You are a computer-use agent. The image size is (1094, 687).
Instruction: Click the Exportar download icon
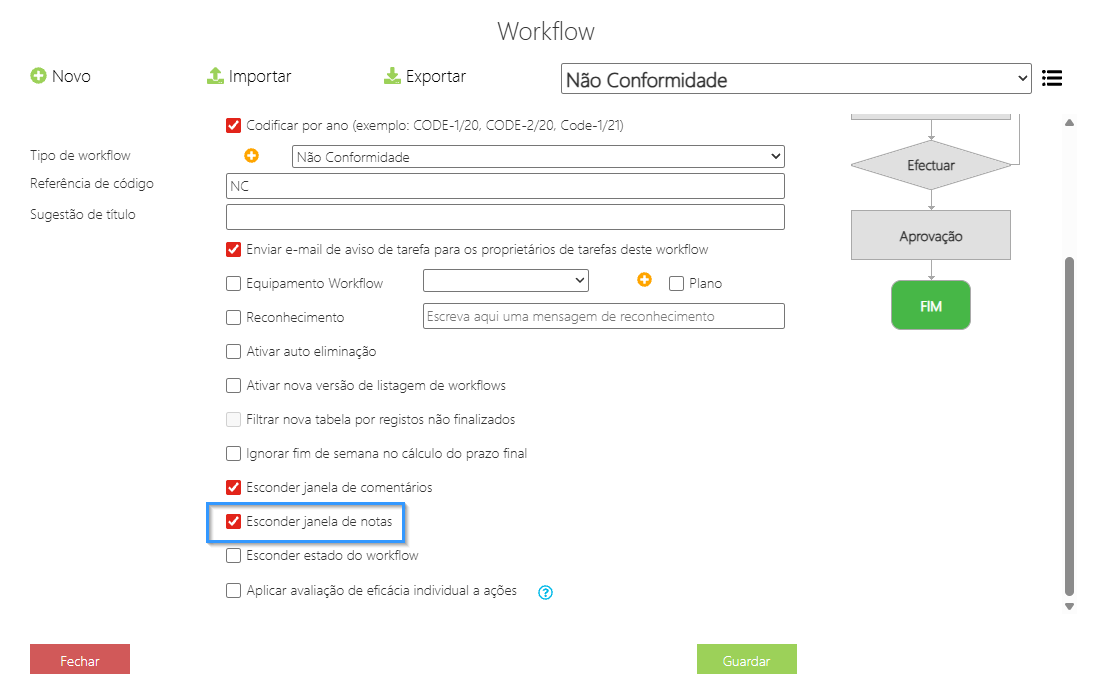point(392,75)
